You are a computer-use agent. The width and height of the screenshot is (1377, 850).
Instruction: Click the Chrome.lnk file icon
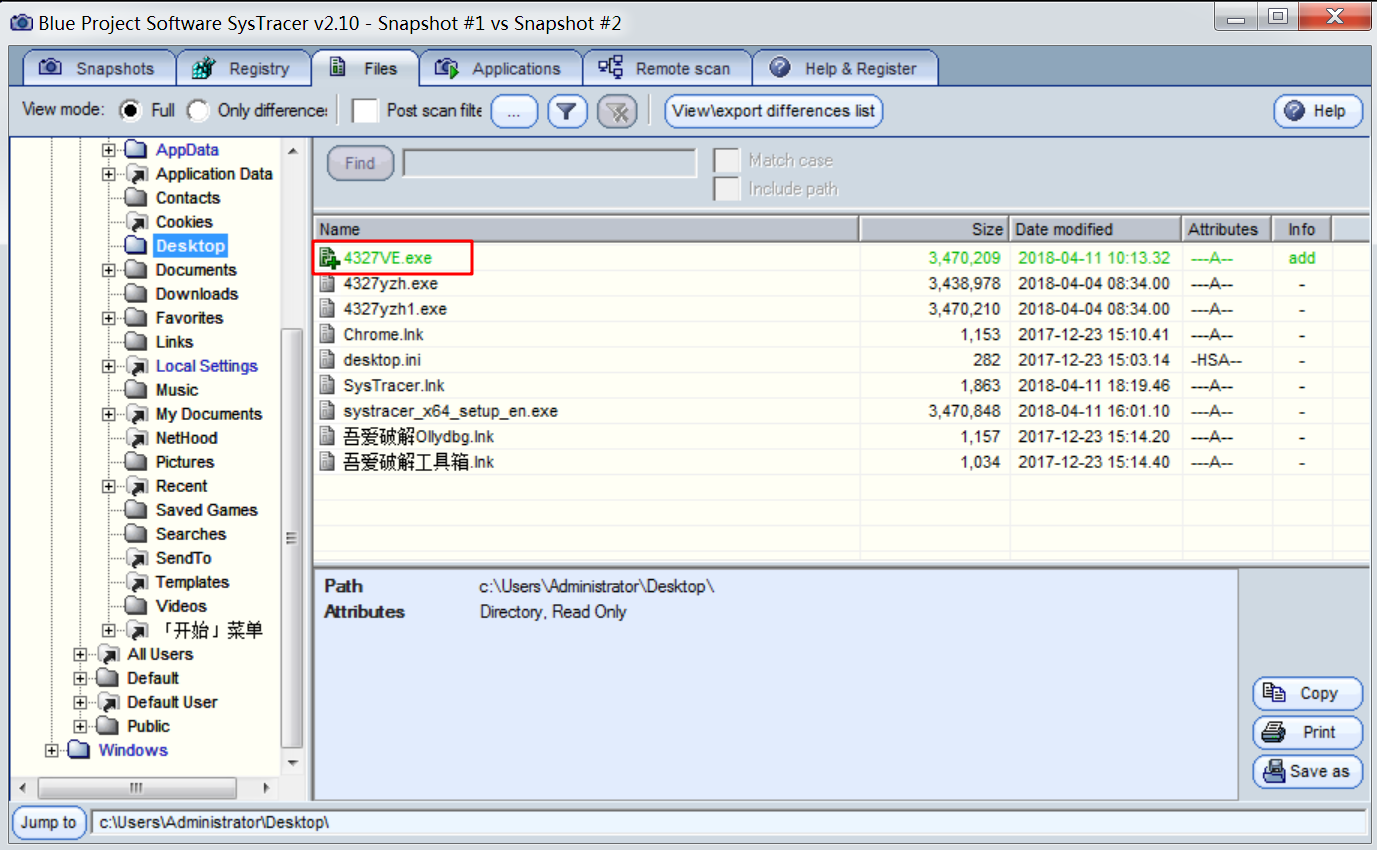(x=327, y=335)
